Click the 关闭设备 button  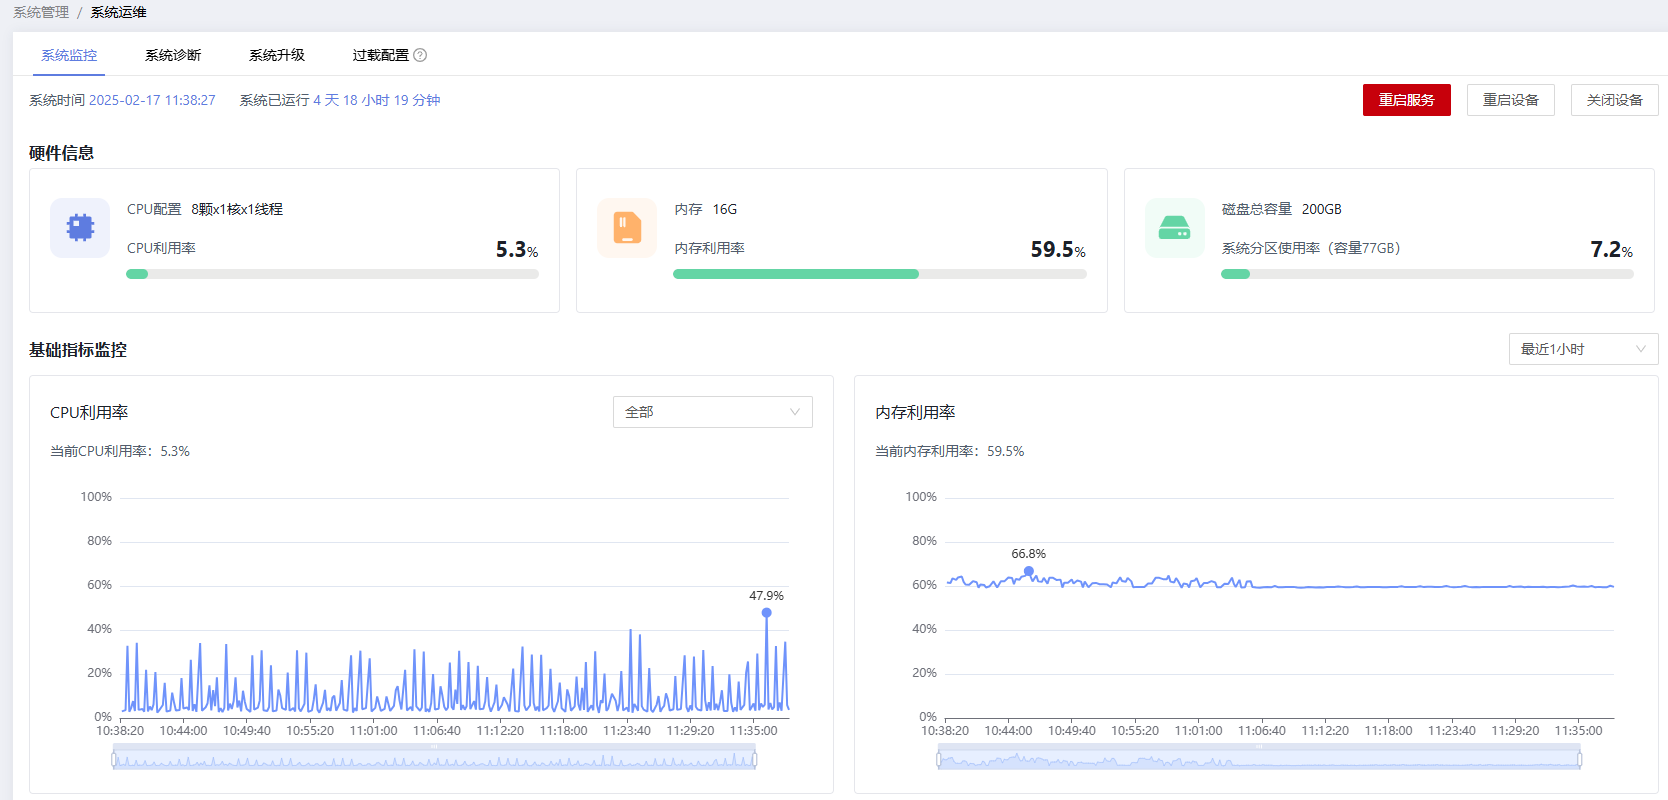[1614, 100]
